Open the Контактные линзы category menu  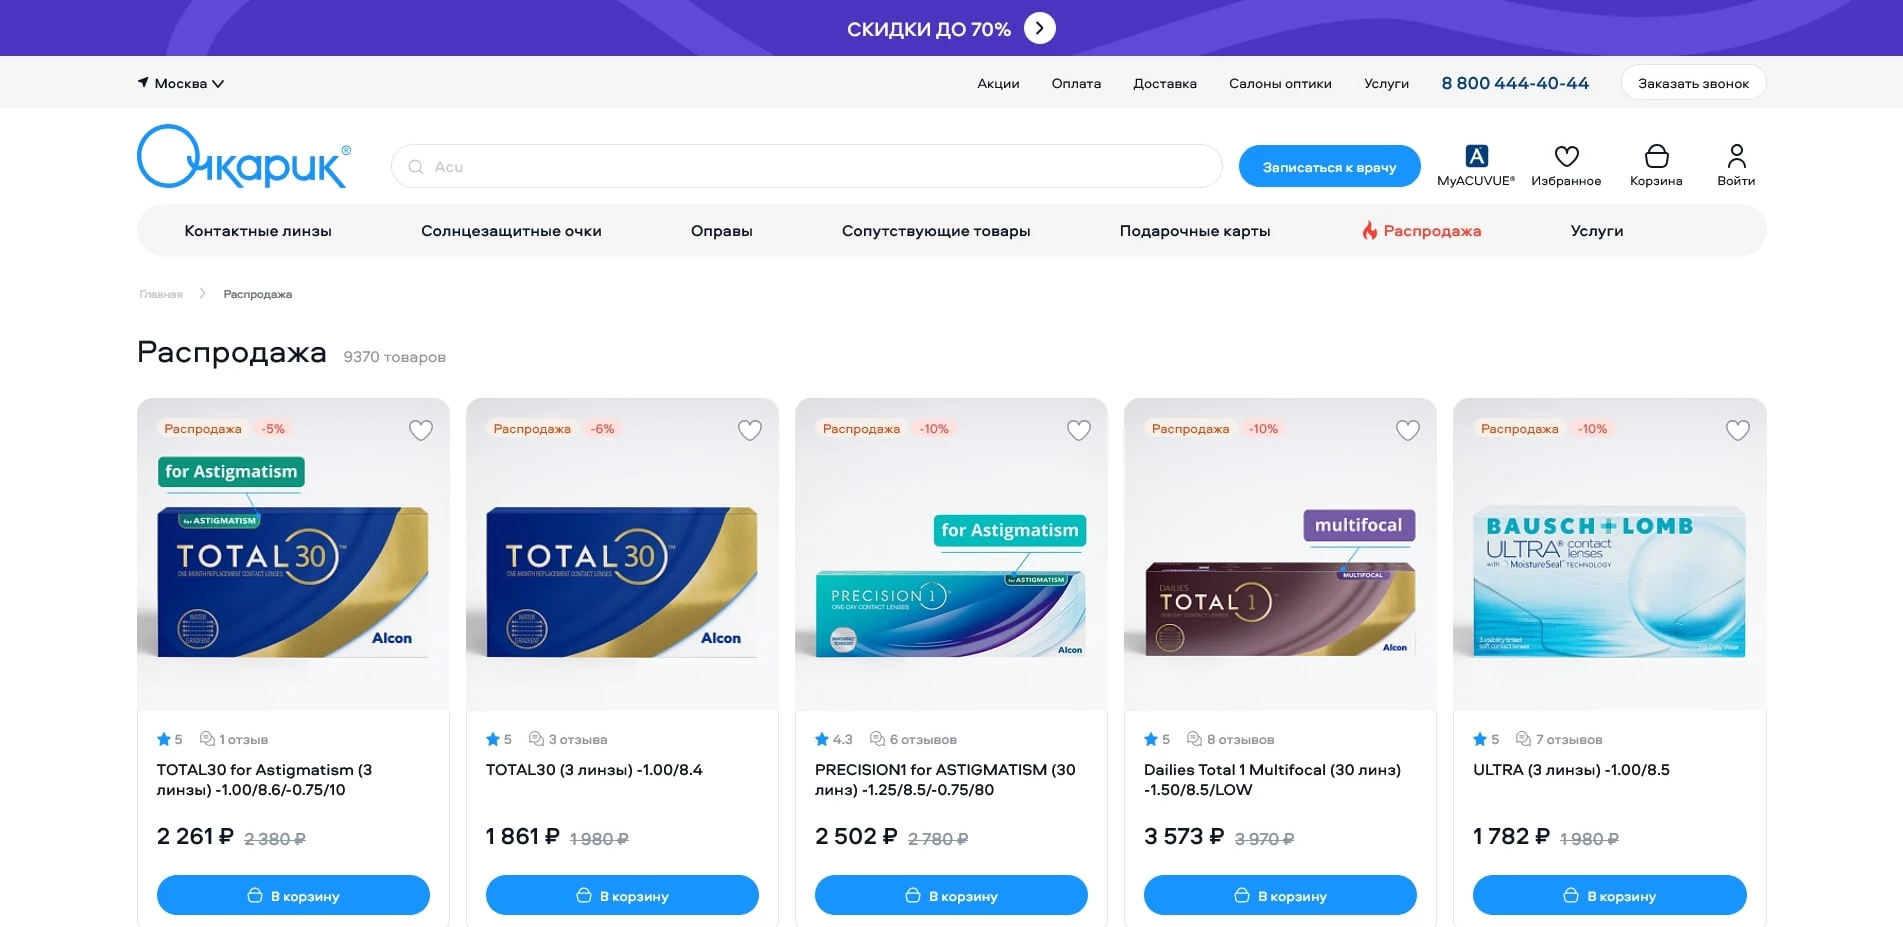click(258, 231)
